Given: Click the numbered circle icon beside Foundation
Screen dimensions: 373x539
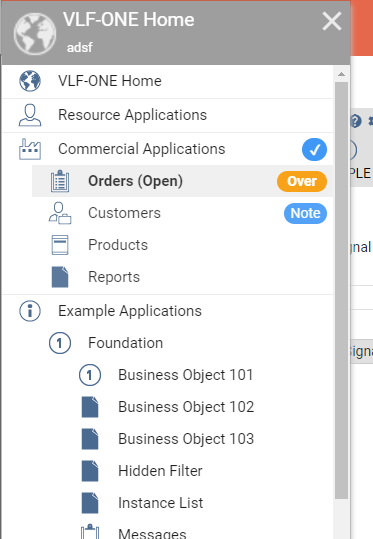Looking at the screenshot, I should (60, 343).
